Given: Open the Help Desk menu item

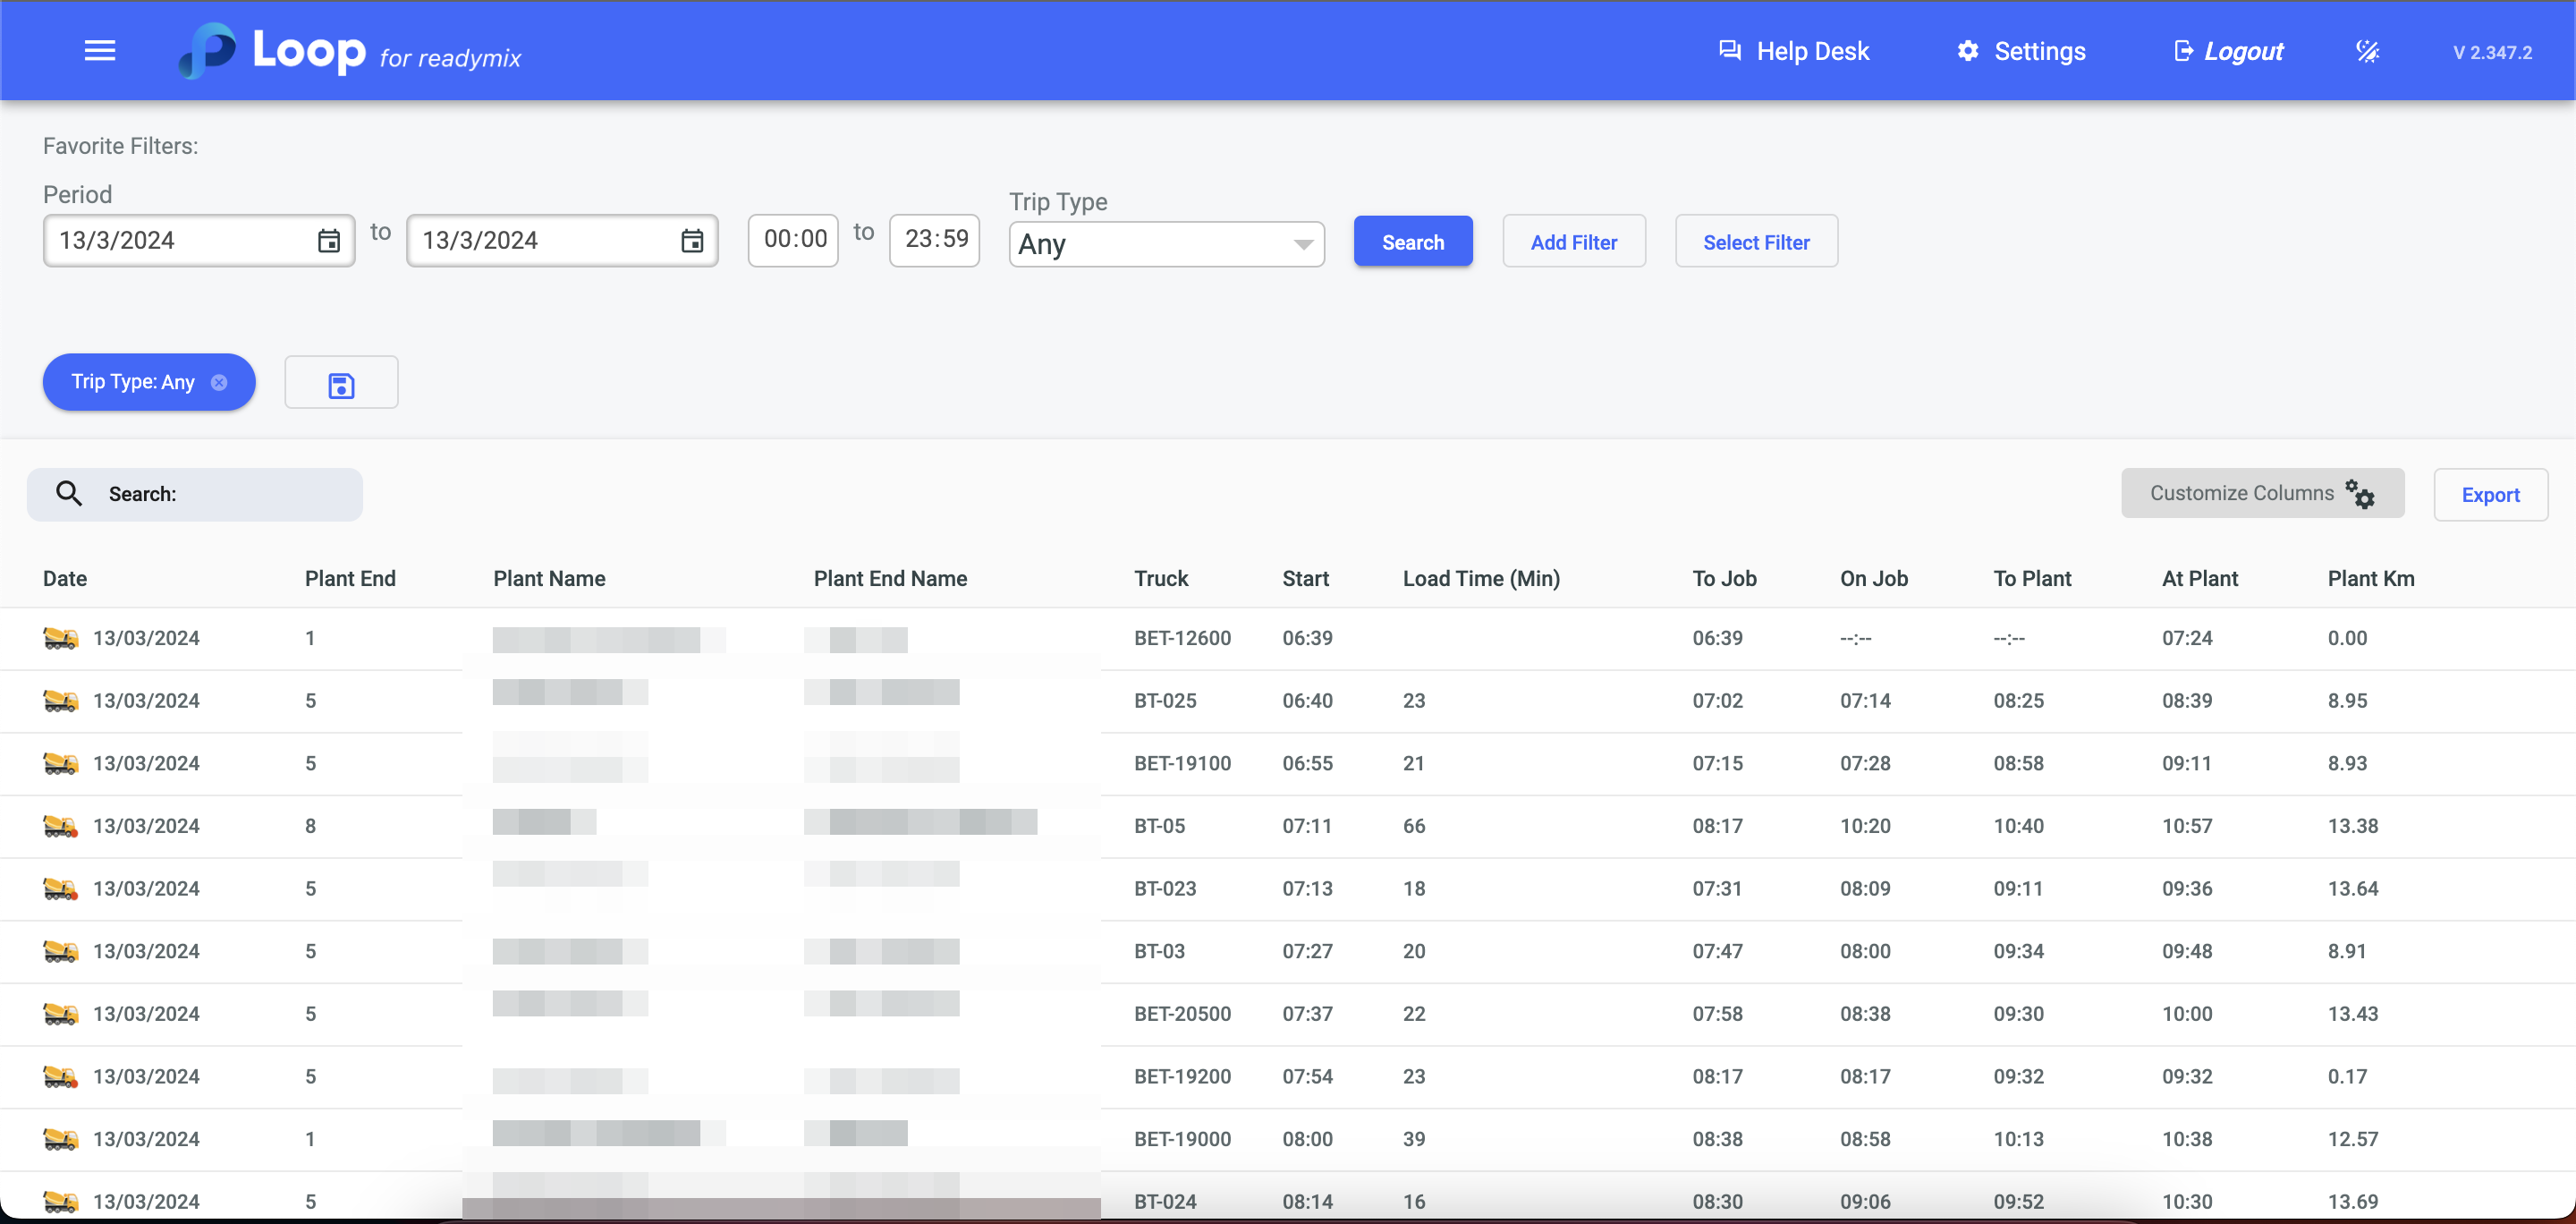Looking at the screenshot, I should 1793,52.
